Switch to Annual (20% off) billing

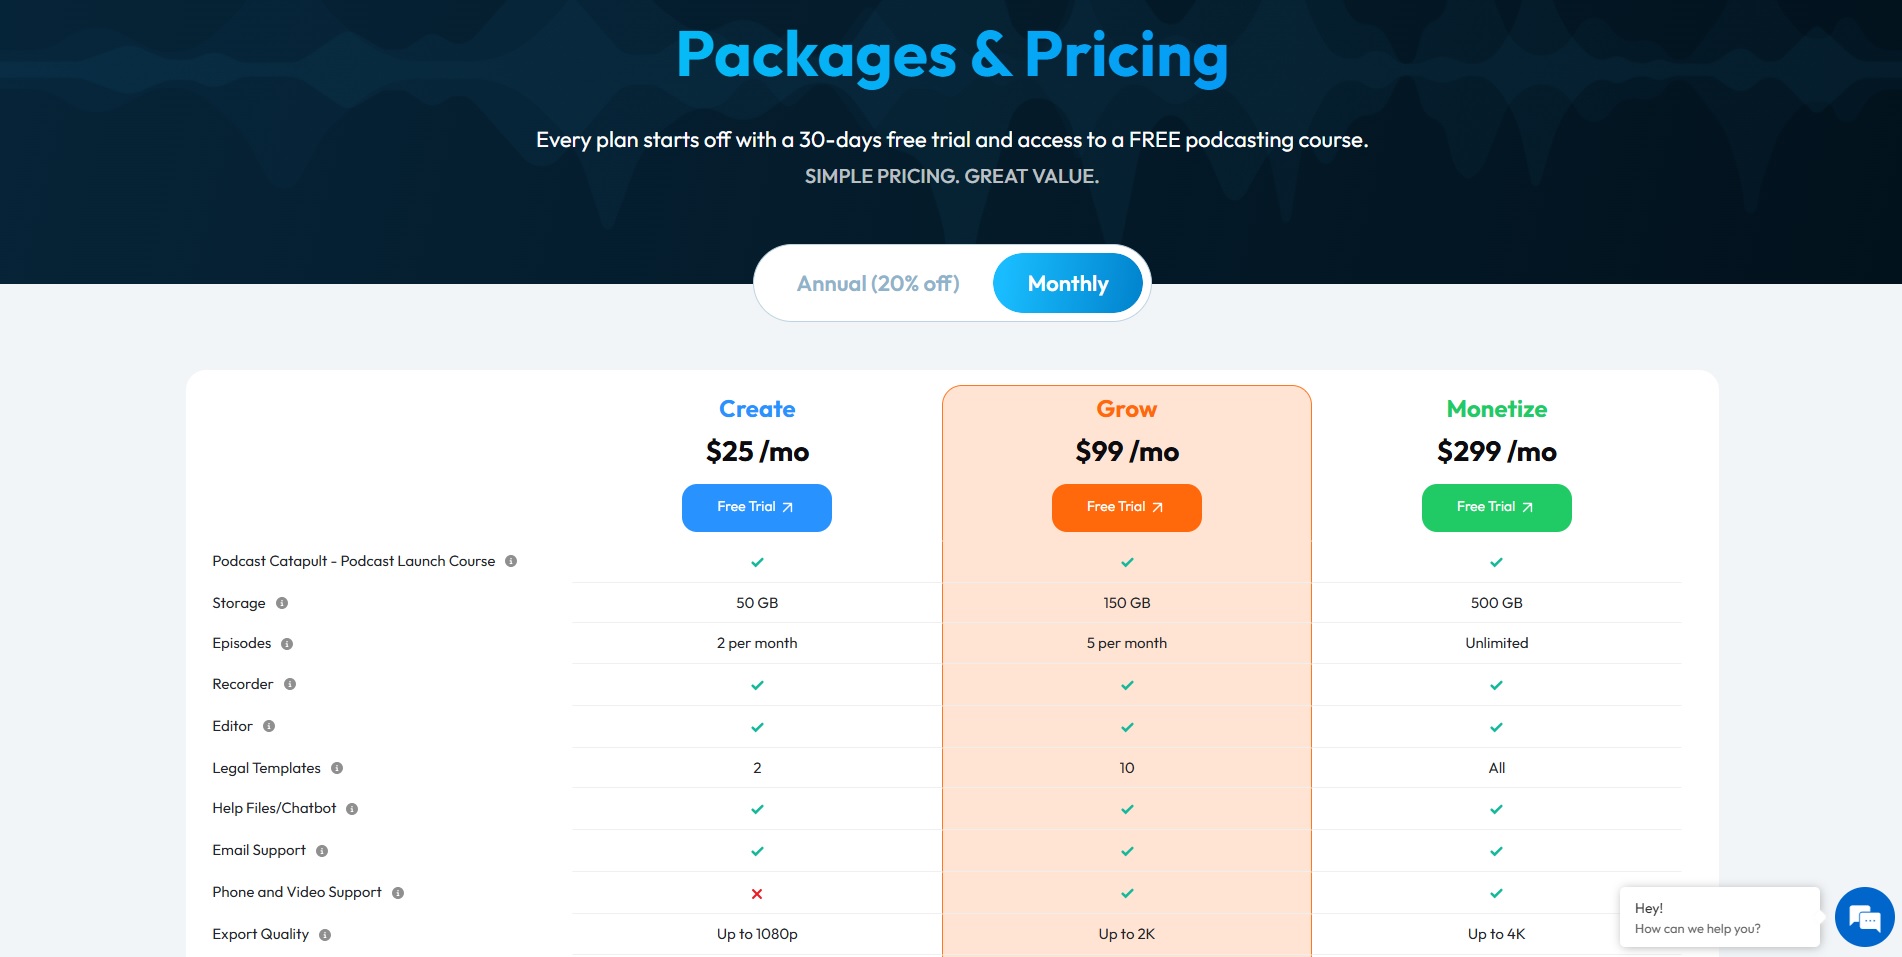coord(878,284)
